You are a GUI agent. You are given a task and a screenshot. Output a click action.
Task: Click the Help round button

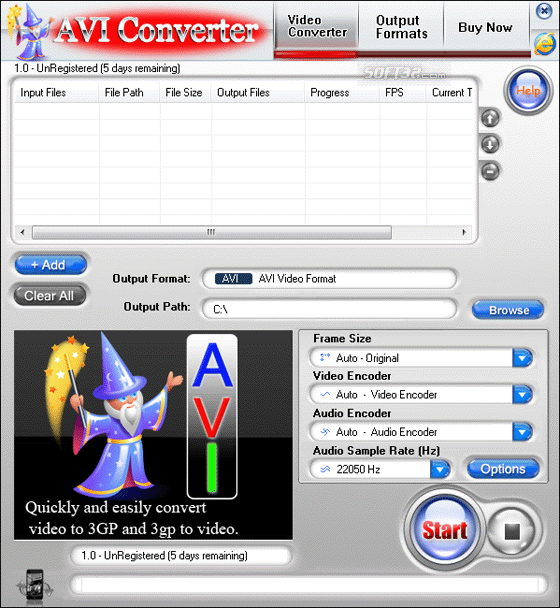(528, 90)
